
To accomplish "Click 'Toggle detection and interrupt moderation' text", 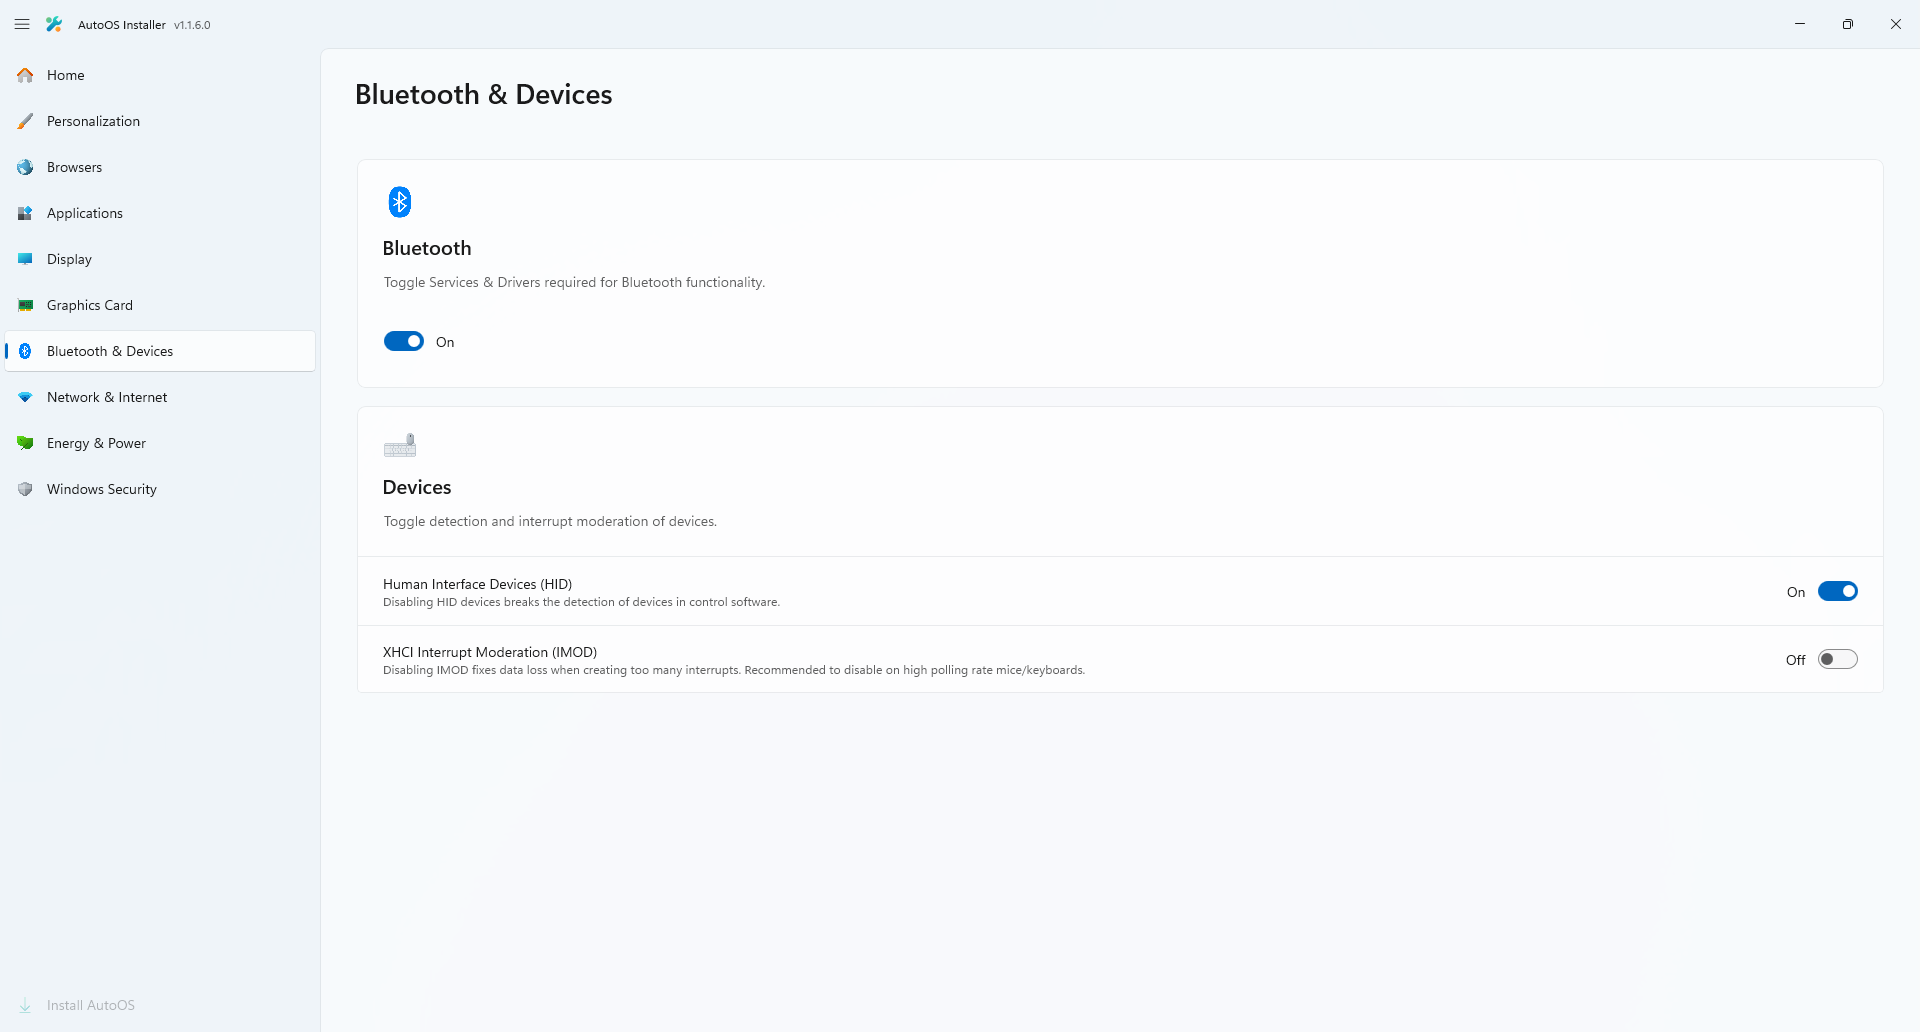I will 550,522.
